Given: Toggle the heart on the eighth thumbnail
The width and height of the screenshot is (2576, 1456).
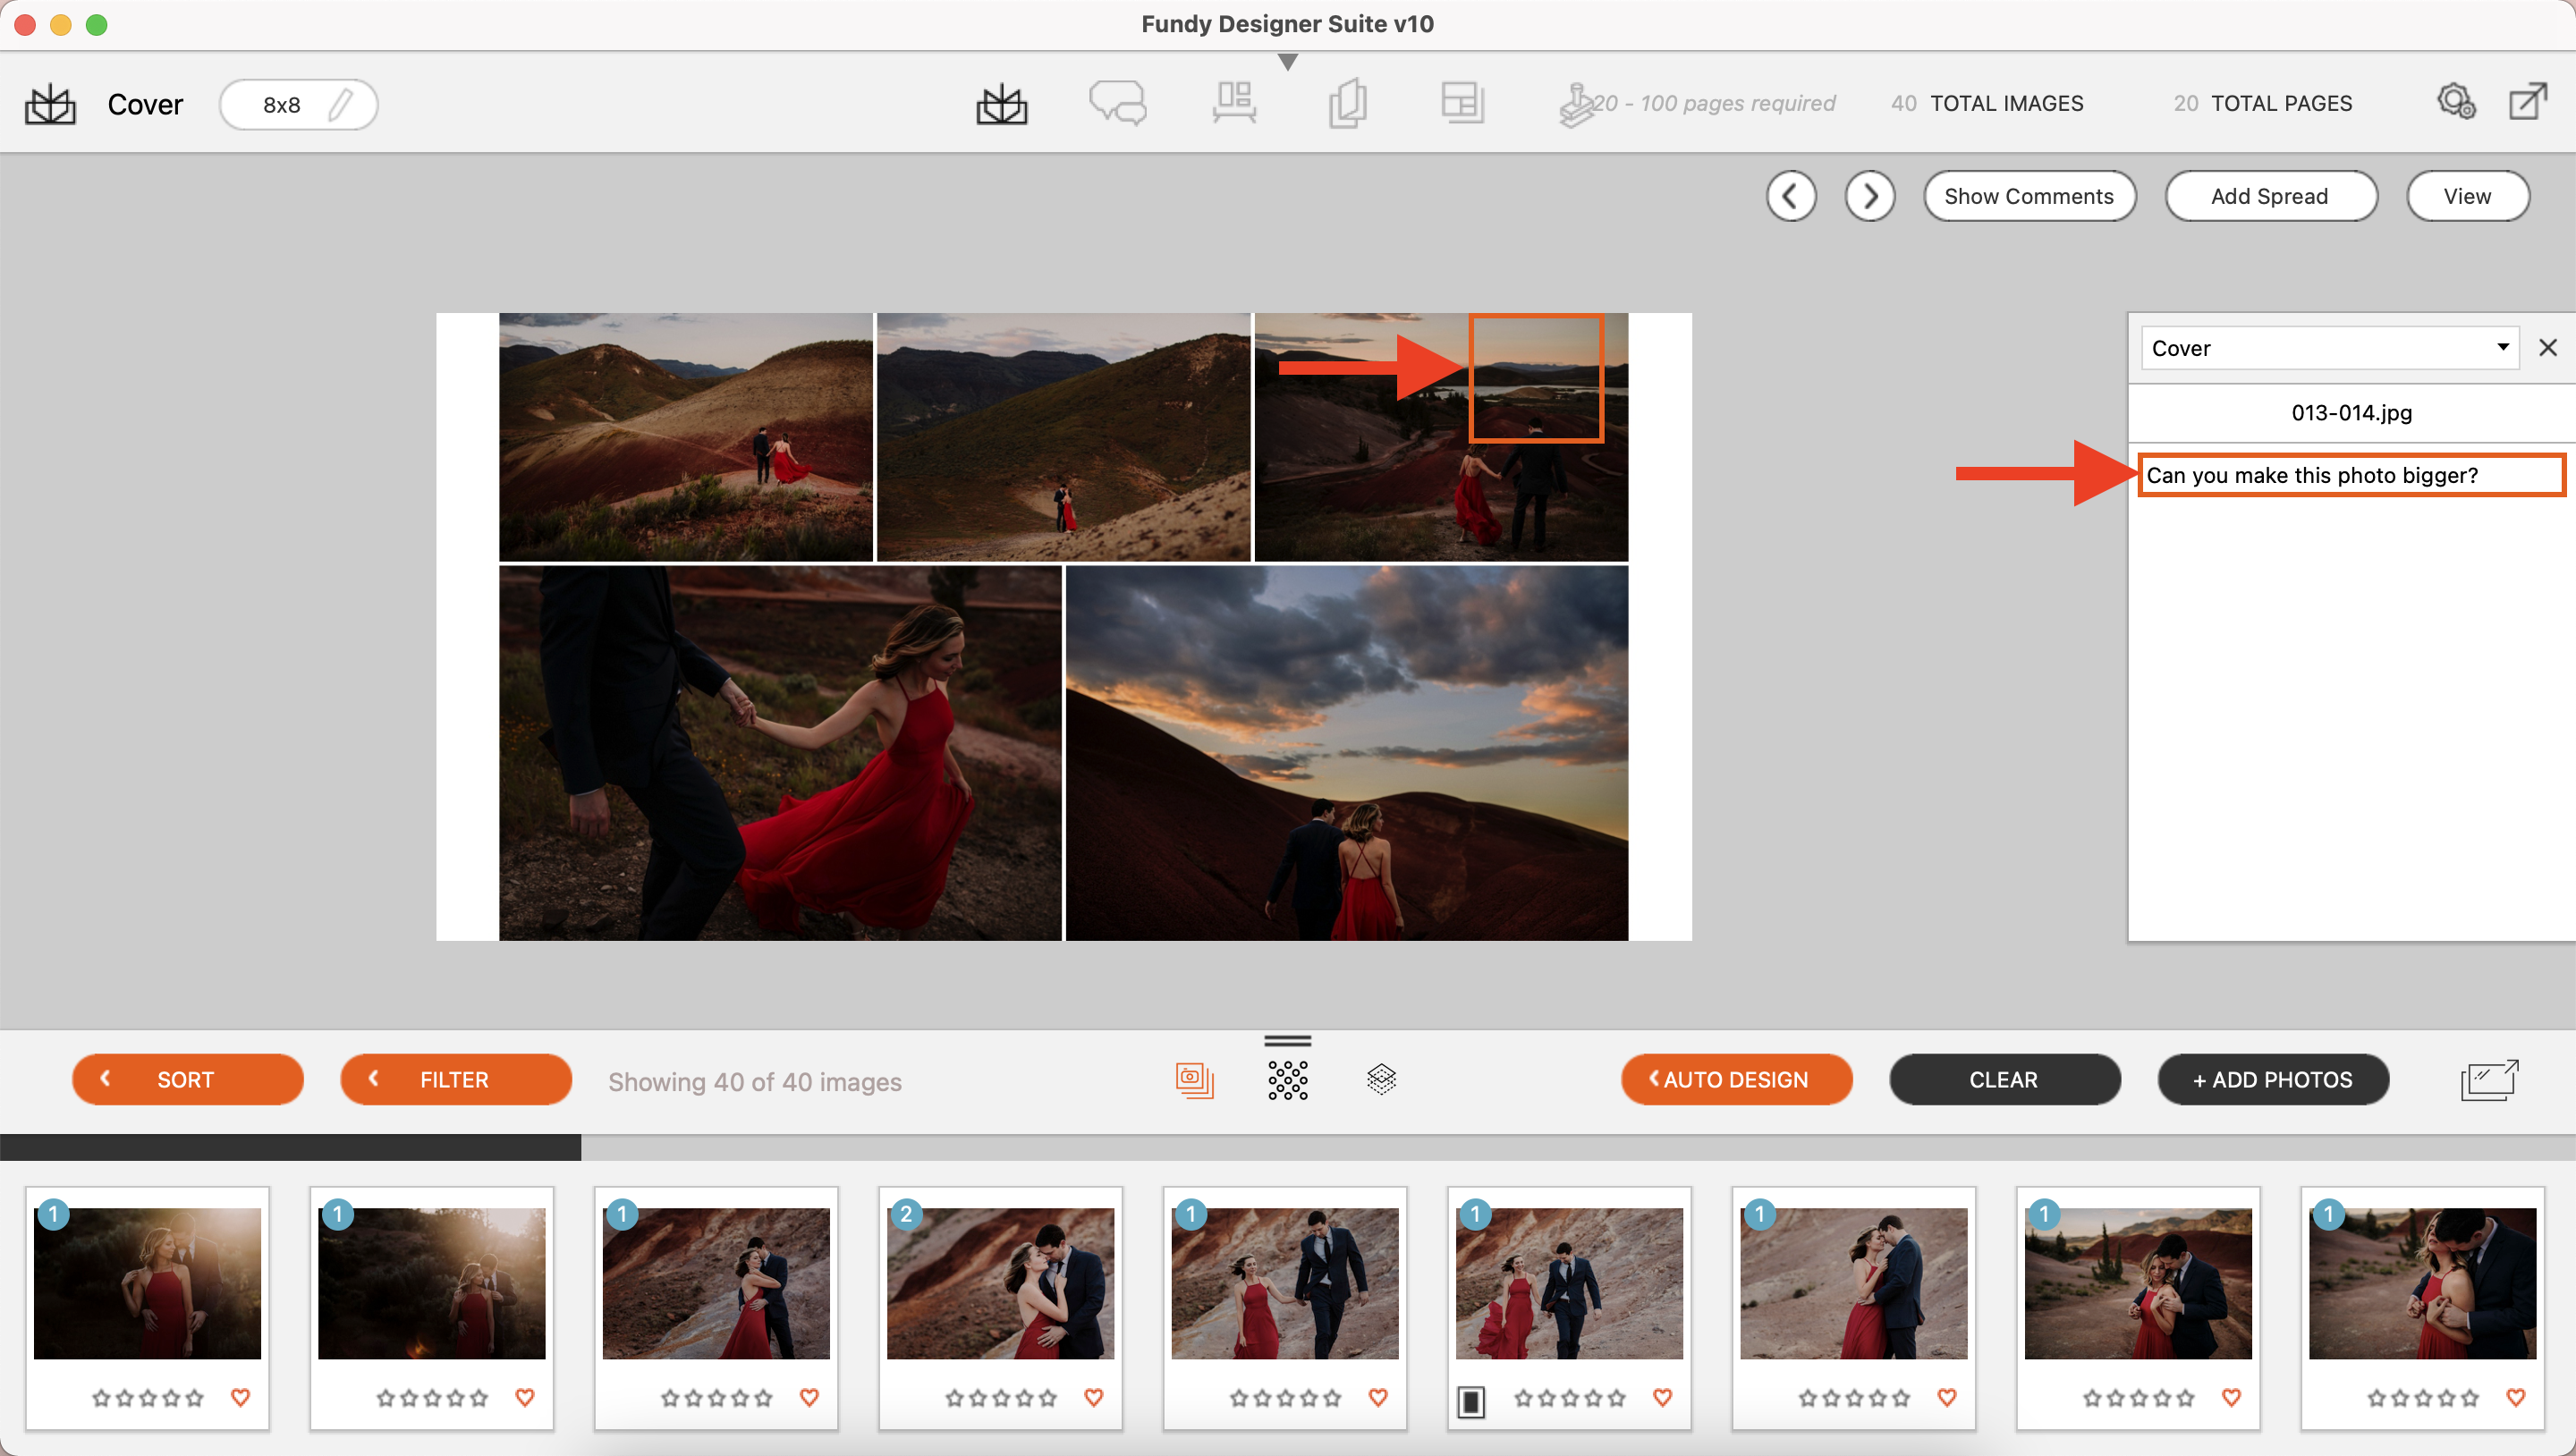Looking at the screenshot, I should tap(2231, 1397).
